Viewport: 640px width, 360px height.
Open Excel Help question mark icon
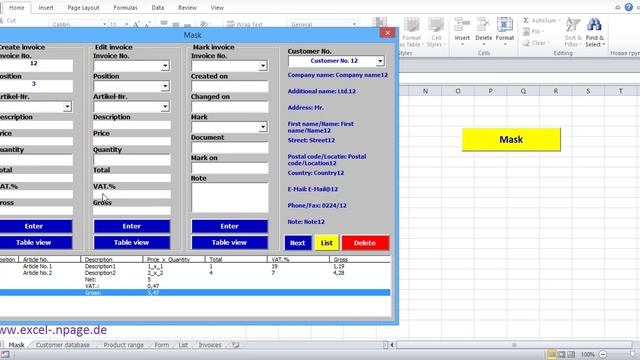point(629,7)
